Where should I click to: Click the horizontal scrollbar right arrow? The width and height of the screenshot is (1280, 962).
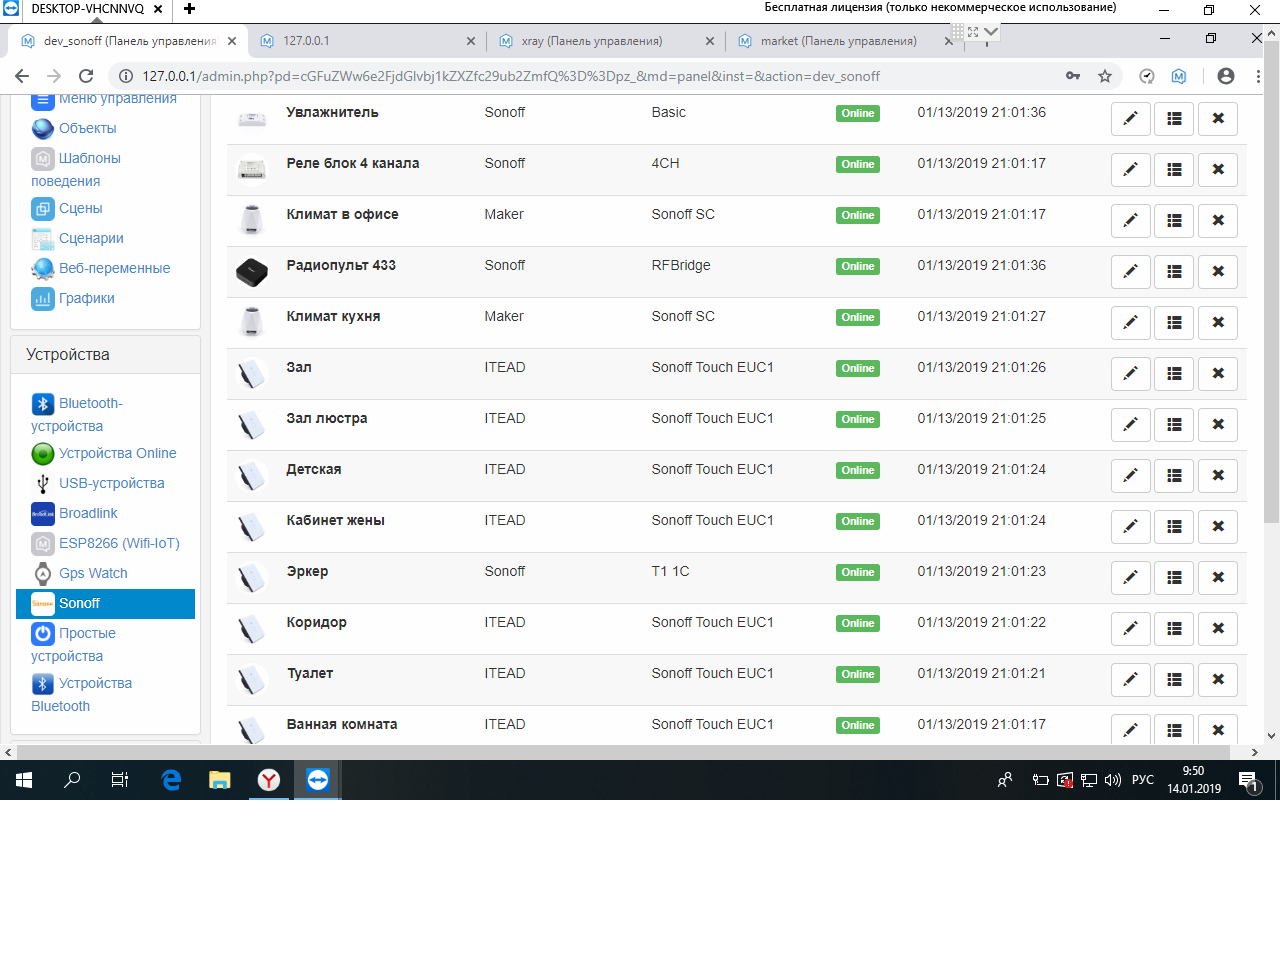1255,752
